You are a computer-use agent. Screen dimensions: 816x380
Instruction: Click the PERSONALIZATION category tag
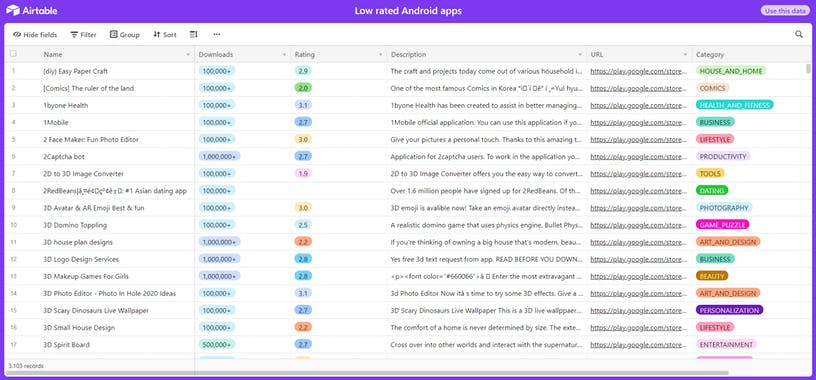729,310
